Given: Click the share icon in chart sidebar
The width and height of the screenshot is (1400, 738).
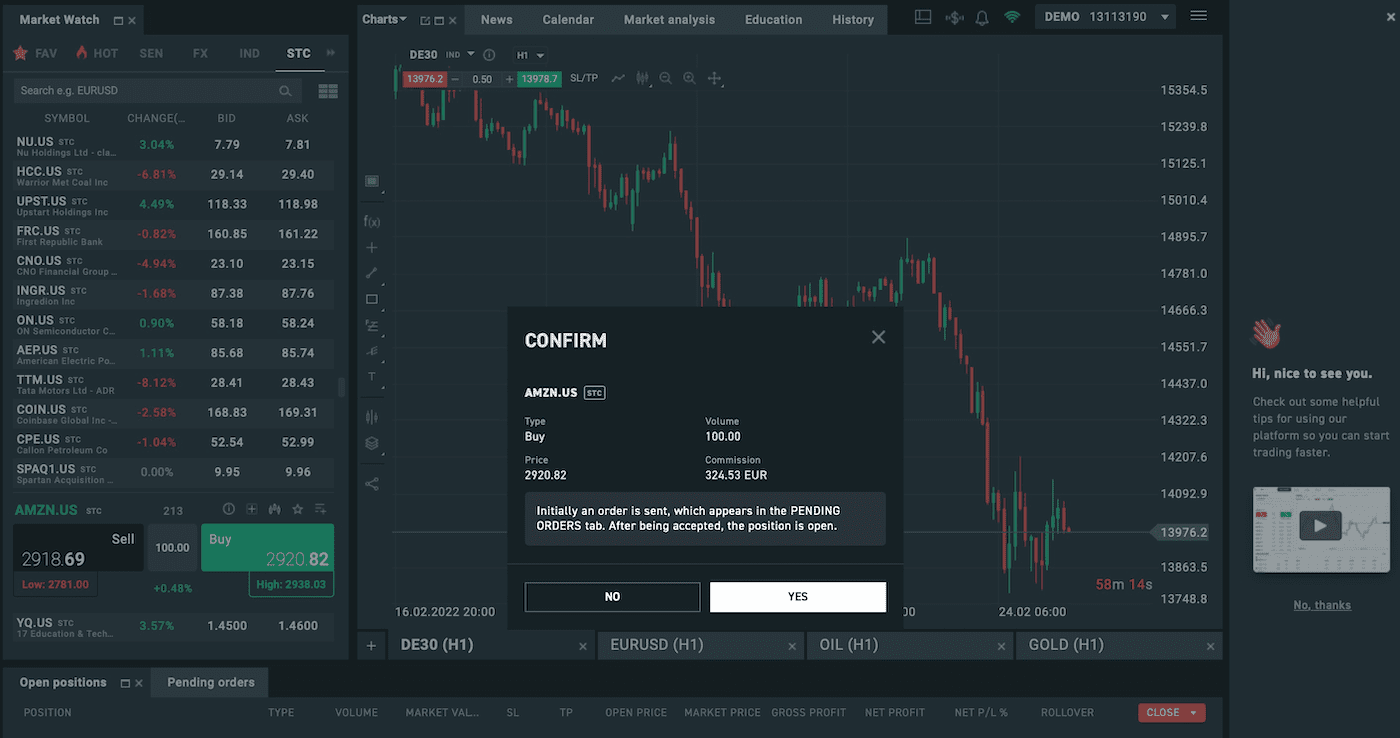Looking at the screenshot, I should coord(372,484).
